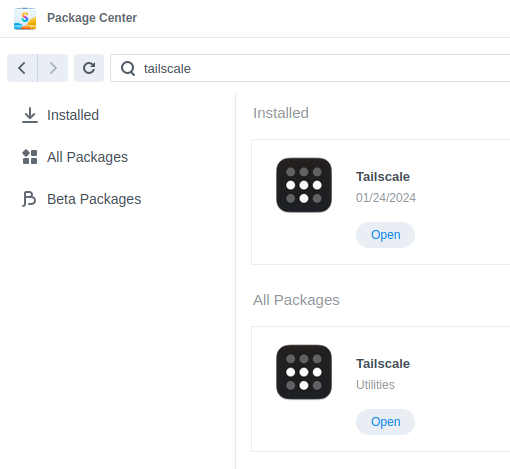Focus the search field containing tailscale
Viewport: 510px width, 469px height.
(x=310, y=68)
